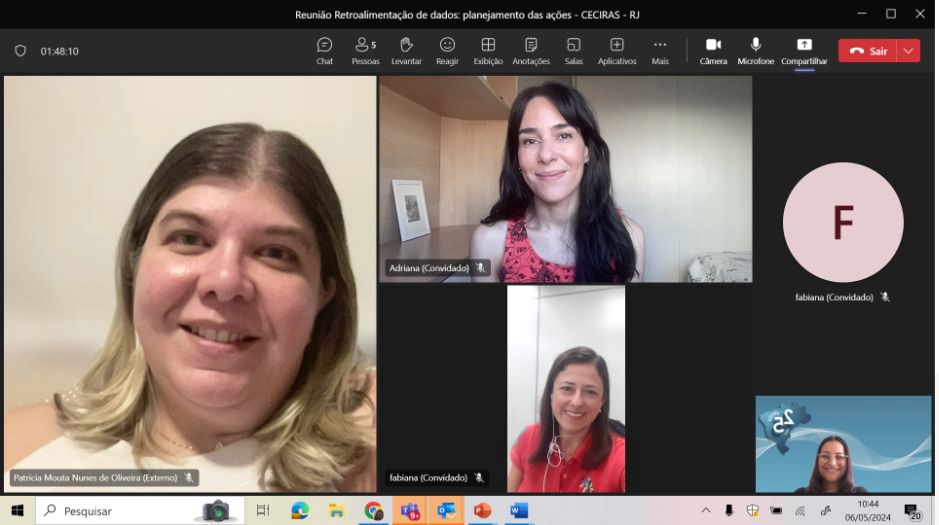Viewport: 939px width, 525px height.
Task: Expand the arrow beside Sair button
Action: [908, 51]
